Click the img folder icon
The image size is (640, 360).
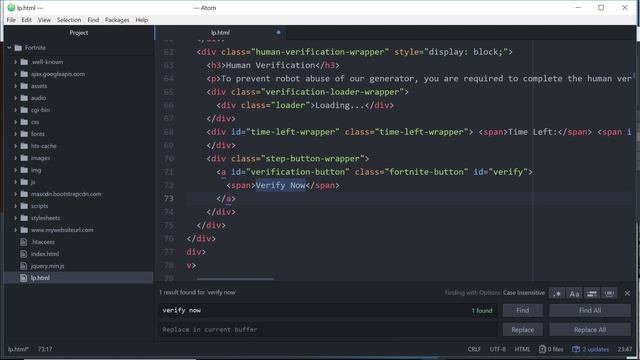[24, 170]
